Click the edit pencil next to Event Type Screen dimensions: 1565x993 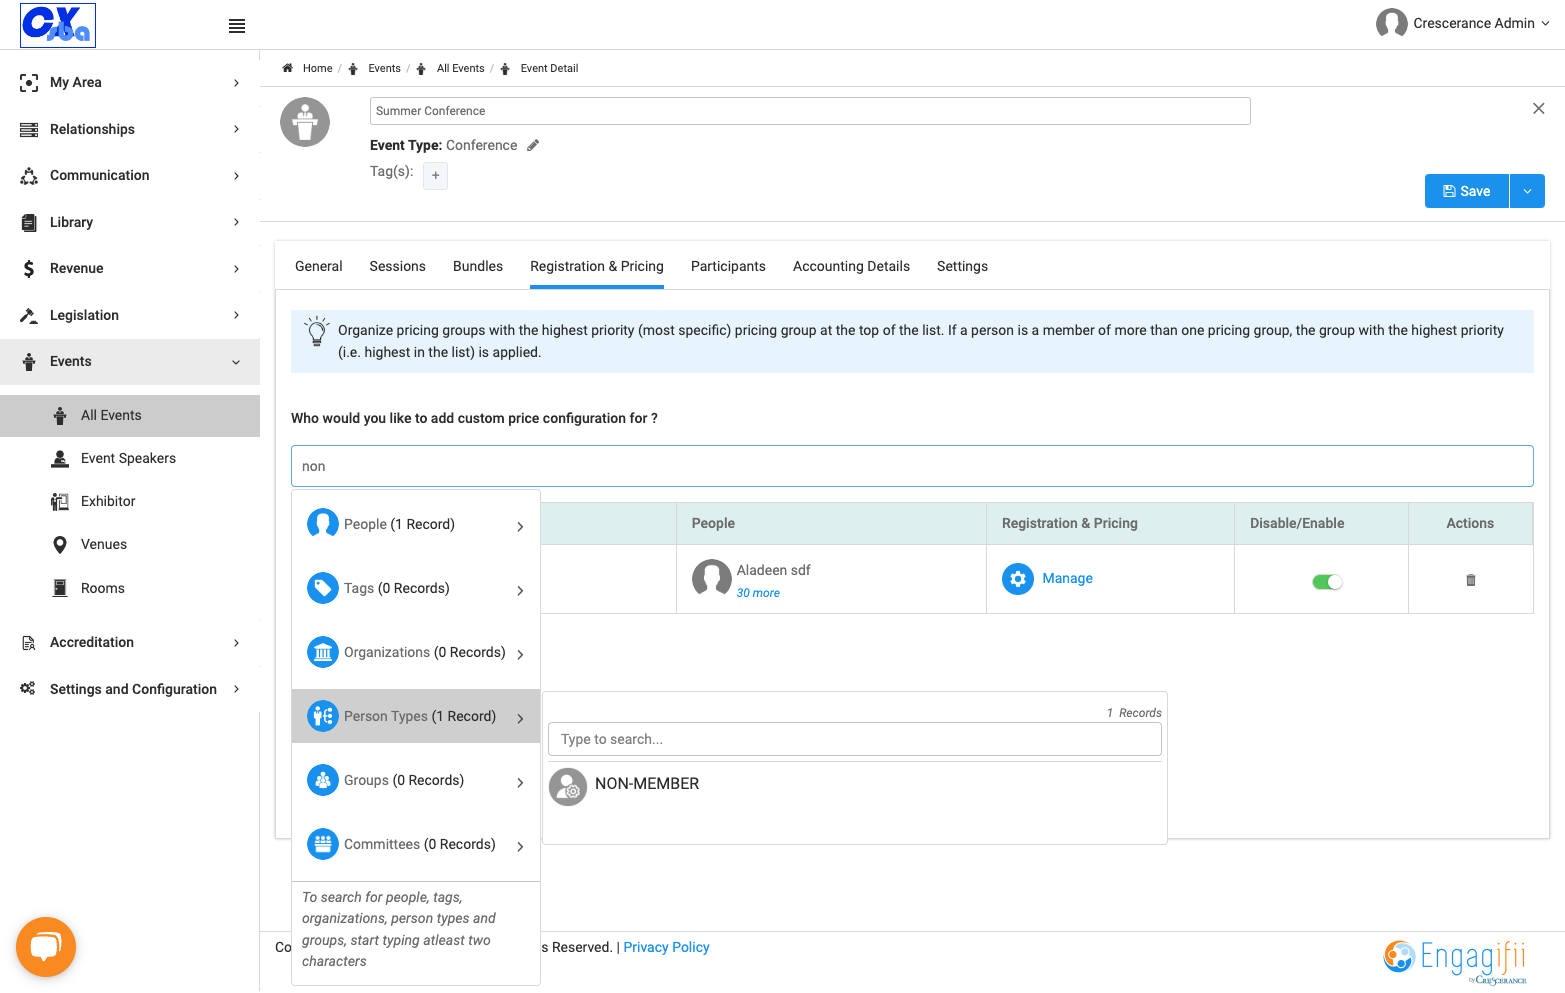pos(533,145)
